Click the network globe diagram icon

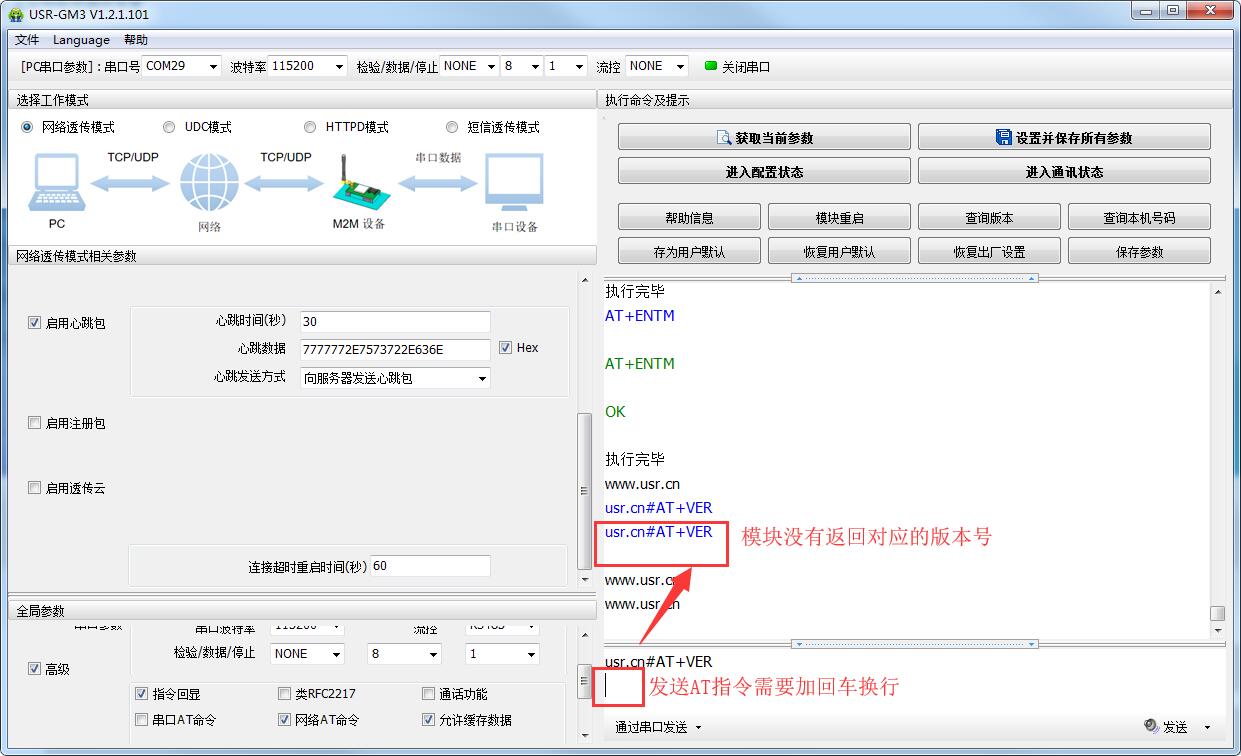(209, 184)
